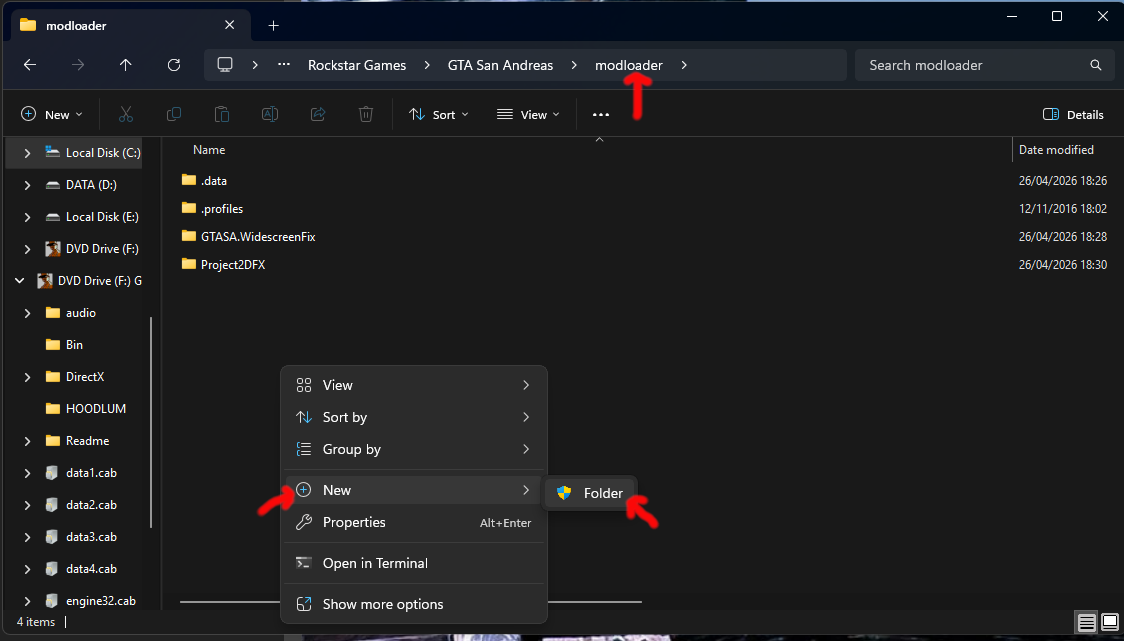
Task: Choose Show more options
Action: click(414, 604)
